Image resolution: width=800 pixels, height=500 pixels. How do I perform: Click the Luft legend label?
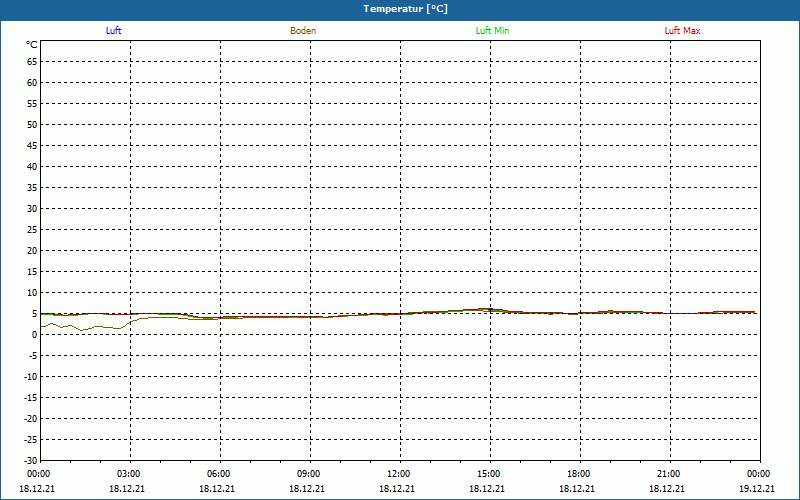(x=113, y=31)
